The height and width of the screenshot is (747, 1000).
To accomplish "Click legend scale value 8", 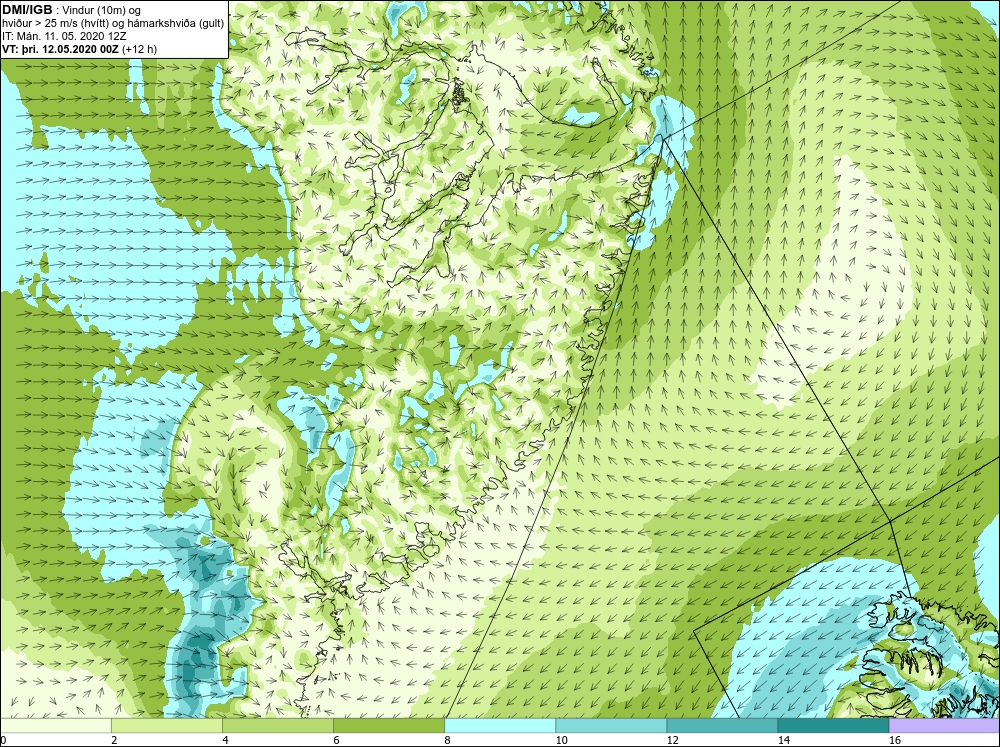I will pos(447,740).
